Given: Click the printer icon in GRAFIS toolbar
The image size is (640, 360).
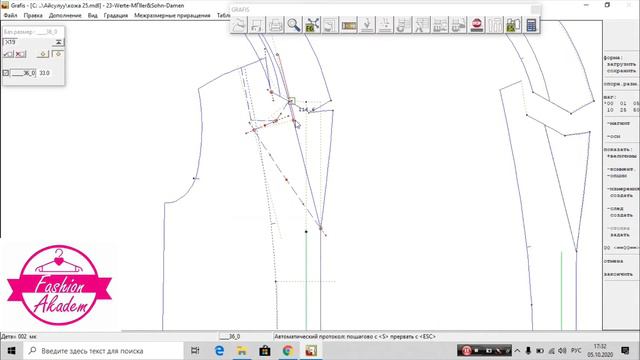Looking at the screenshot, I should coord(276,25).
